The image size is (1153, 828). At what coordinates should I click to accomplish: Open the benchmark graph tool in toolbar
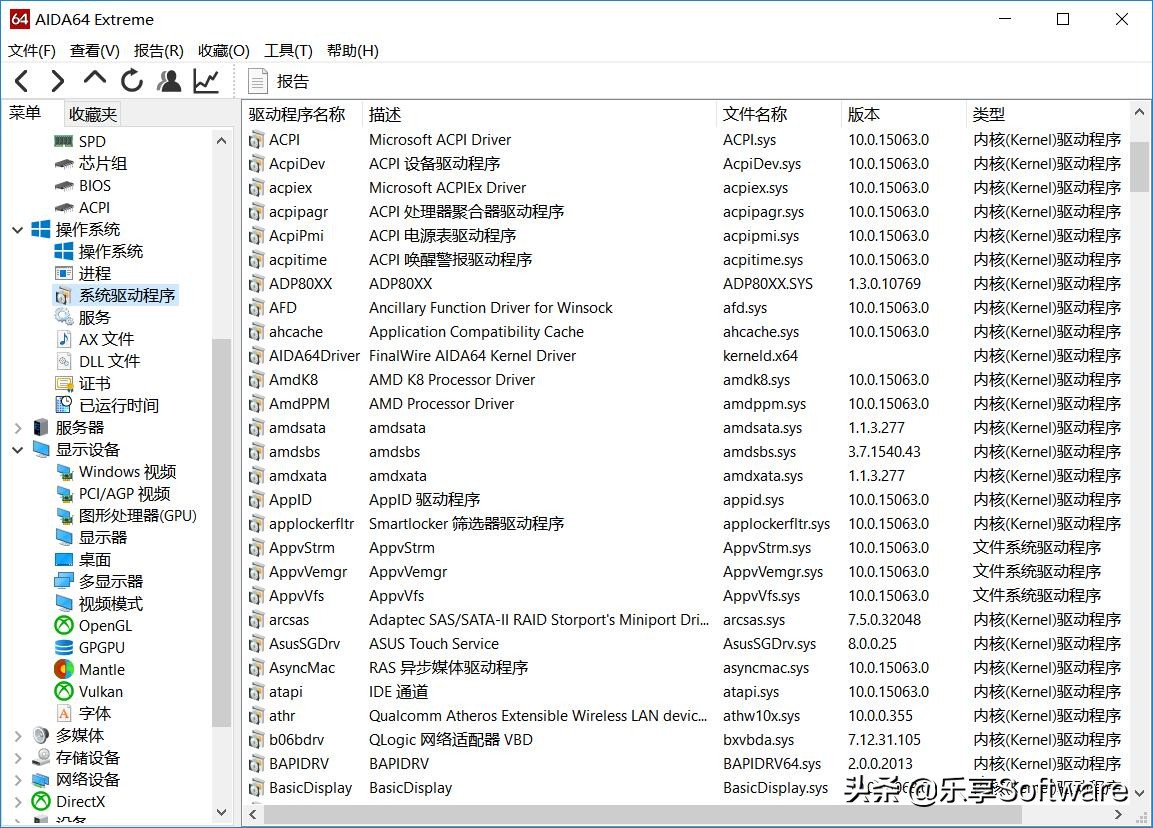point(204,81)
